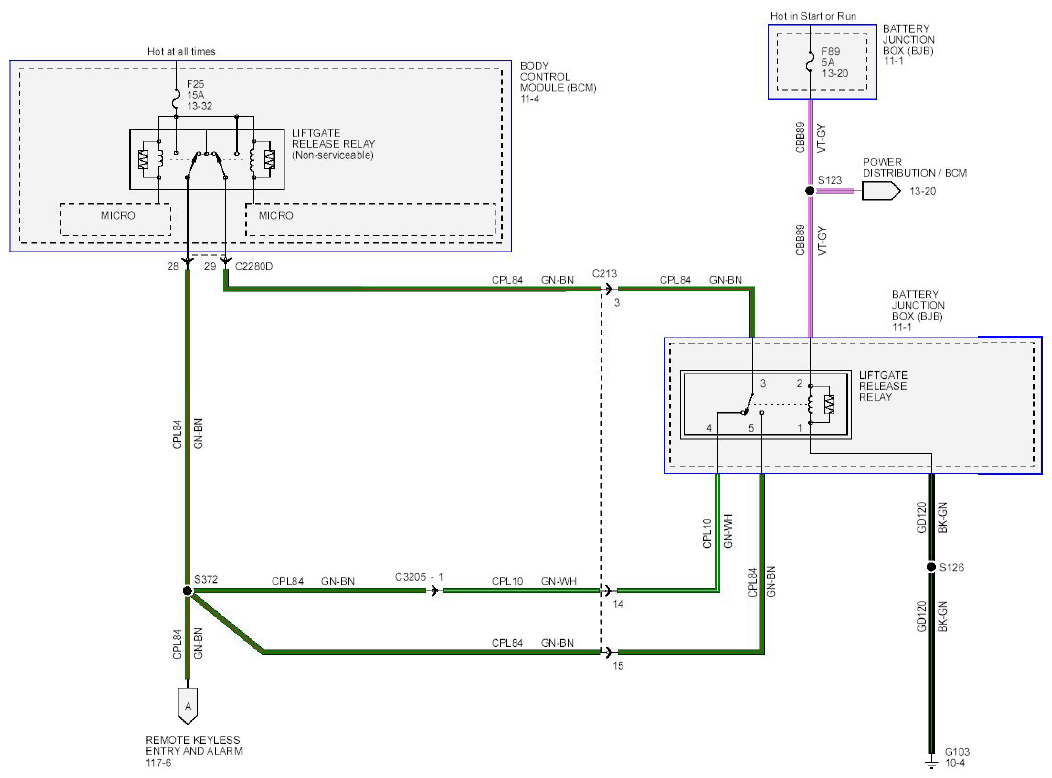Click C213 connector pin 14 terminal
Image resolution: width=1052 pixels, height=778 pixels.
click(607, 591)
